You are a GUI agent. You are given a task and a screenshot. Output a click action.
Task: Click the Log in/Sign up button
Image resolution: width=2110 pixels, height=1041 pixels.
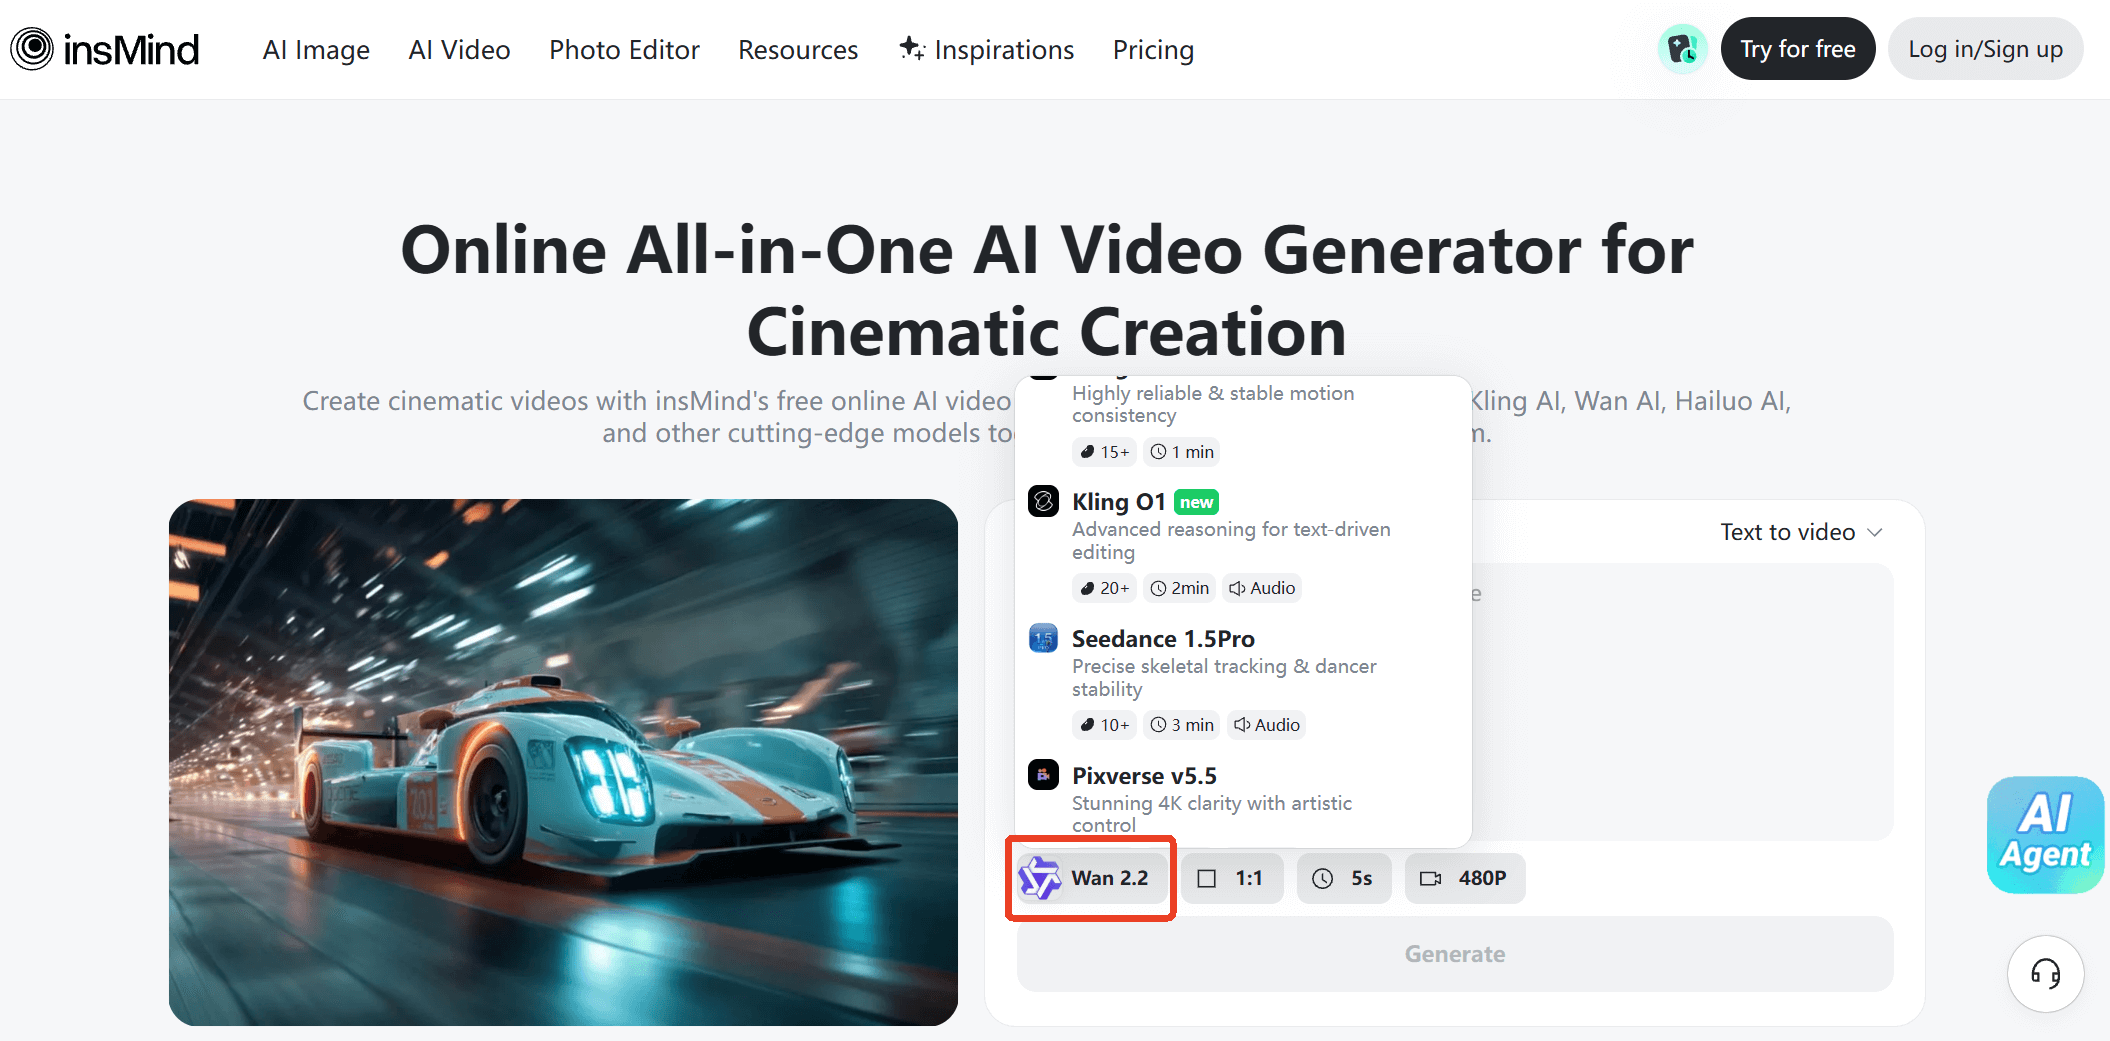point(1985,48)
